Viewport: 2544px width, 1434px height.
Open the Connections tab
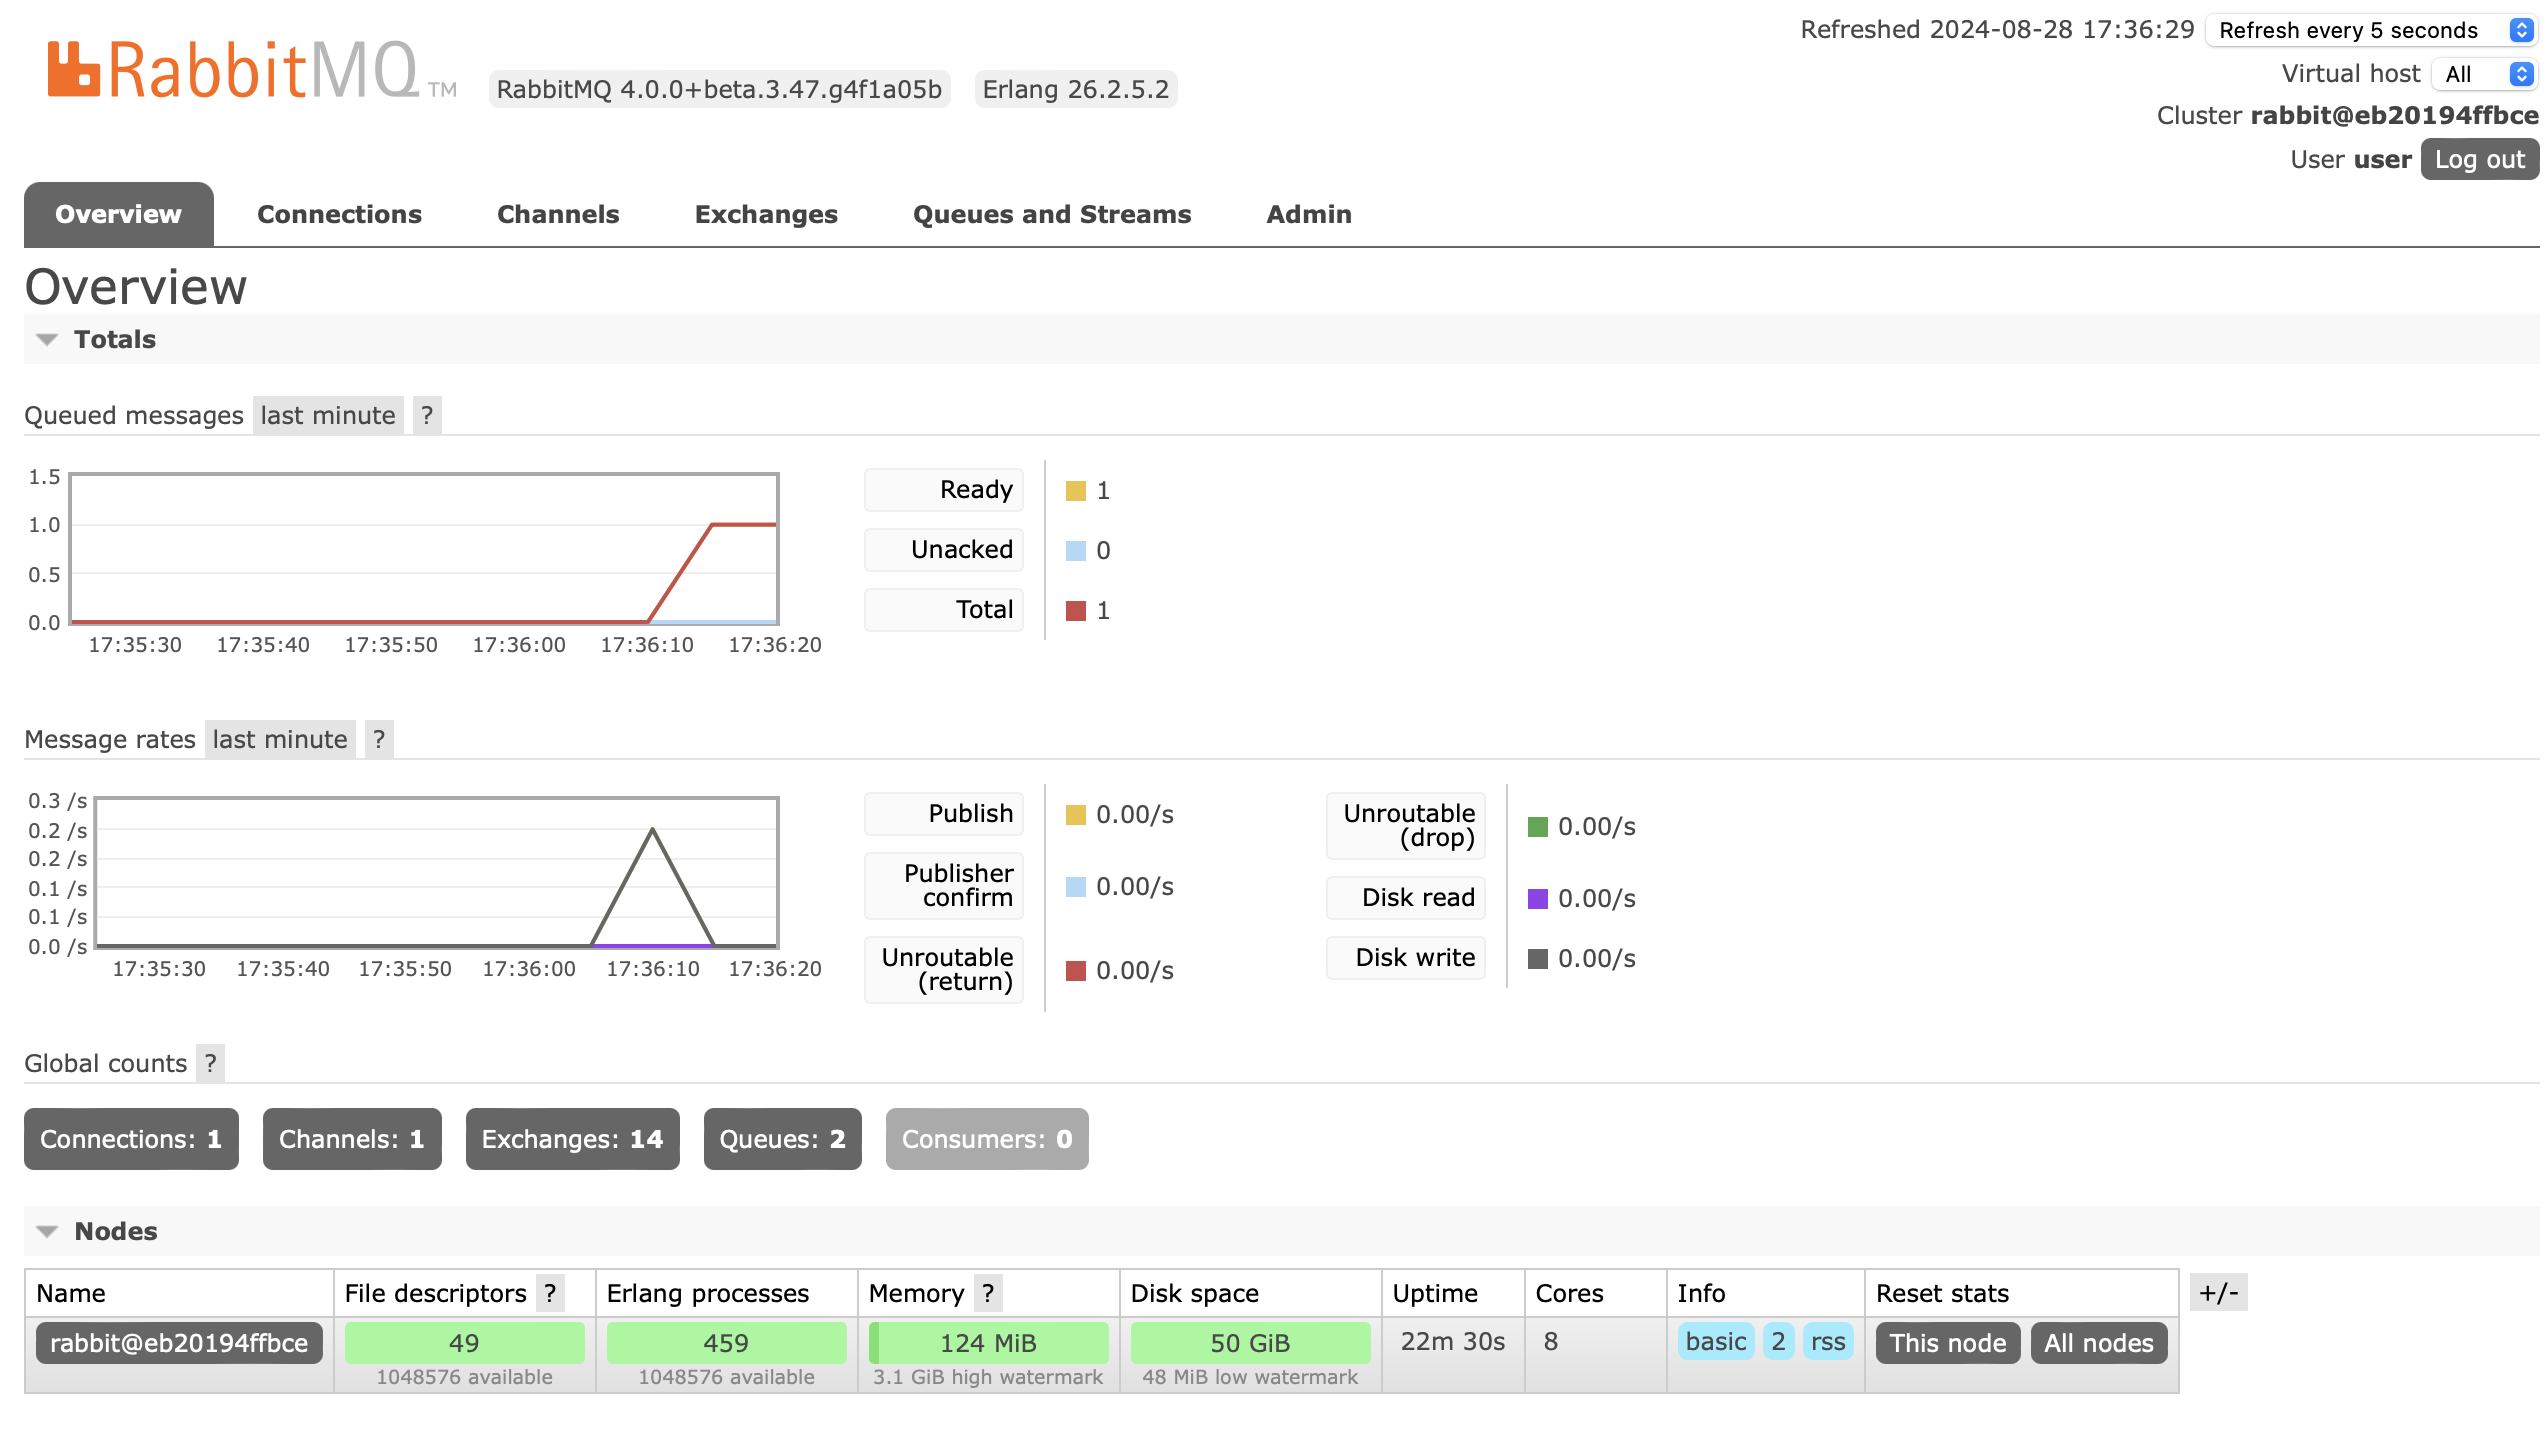coord(339,214)
